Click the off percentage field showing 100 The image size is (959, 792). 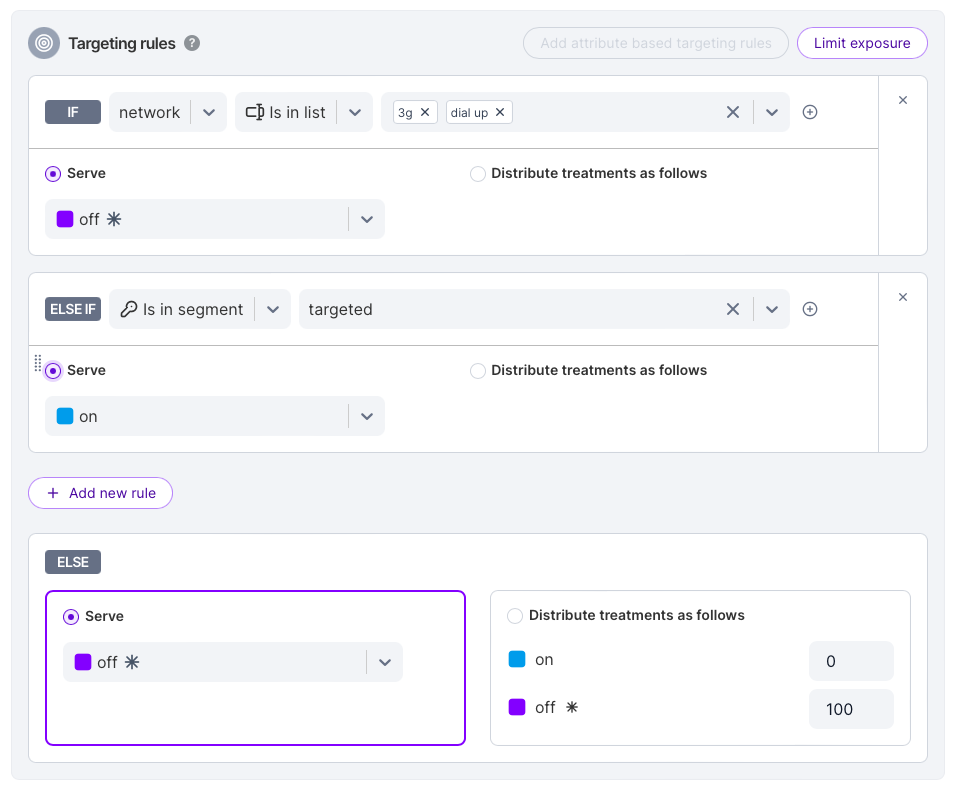pos(850,708)
